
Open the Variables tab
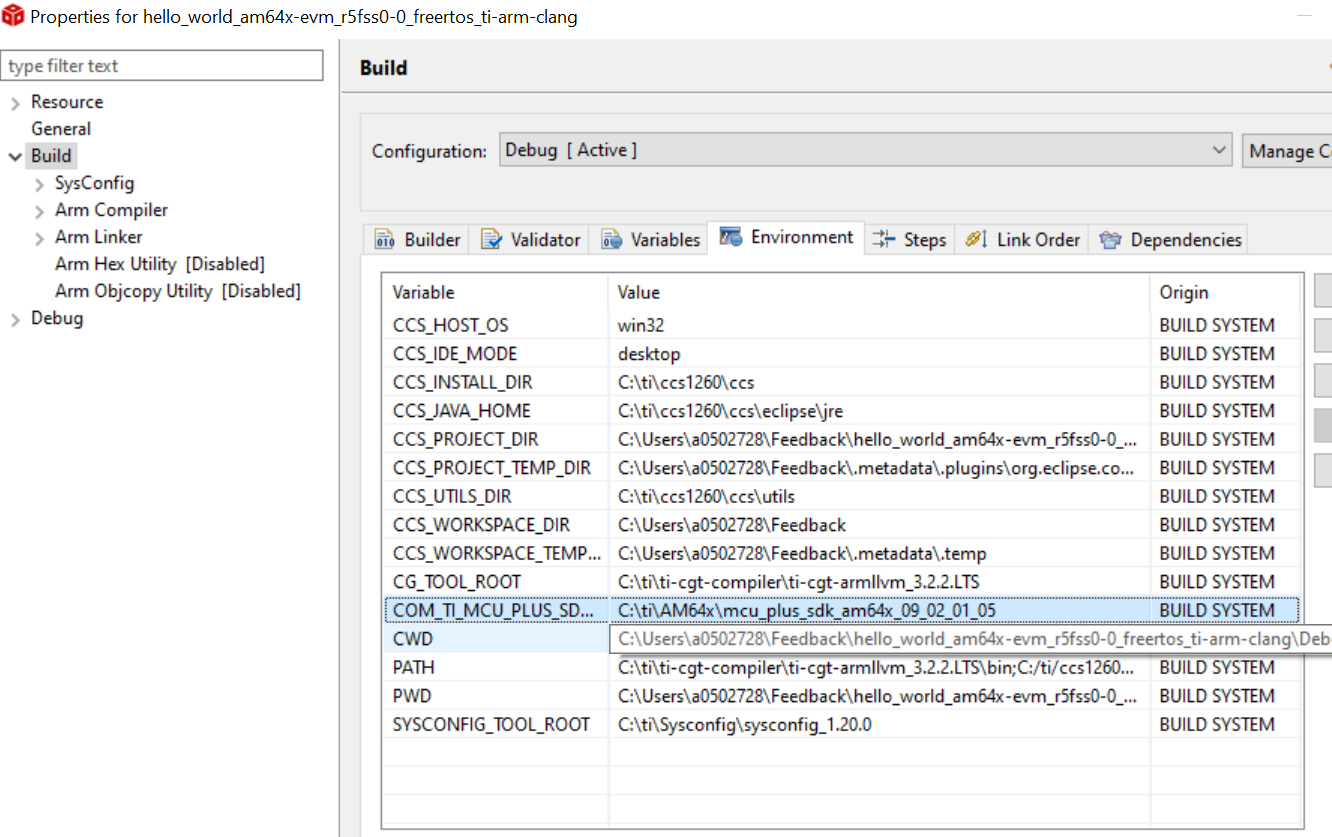tap(651, 240)
